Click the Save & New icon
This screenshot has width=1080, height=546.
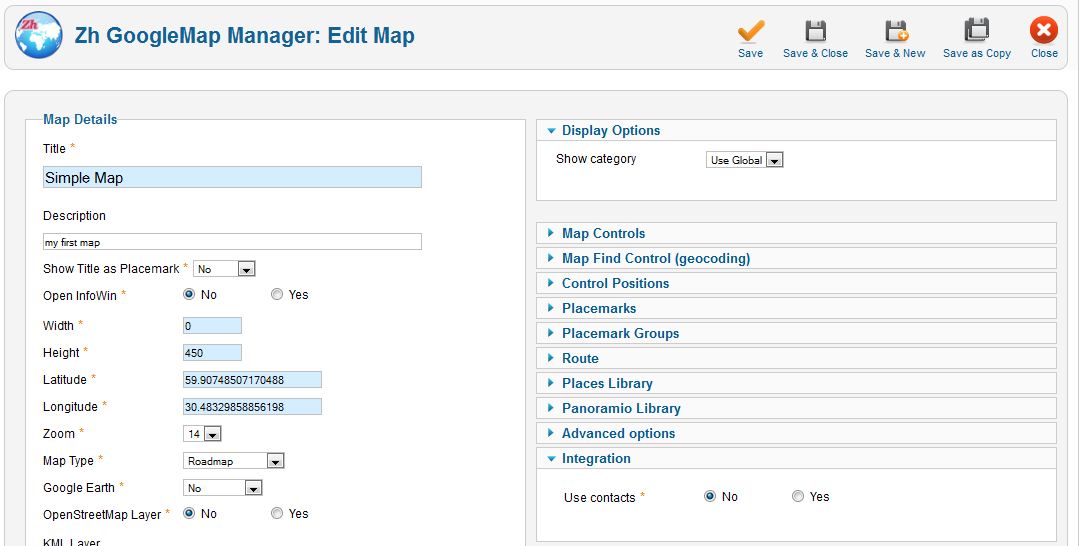(x=895, y=31)
